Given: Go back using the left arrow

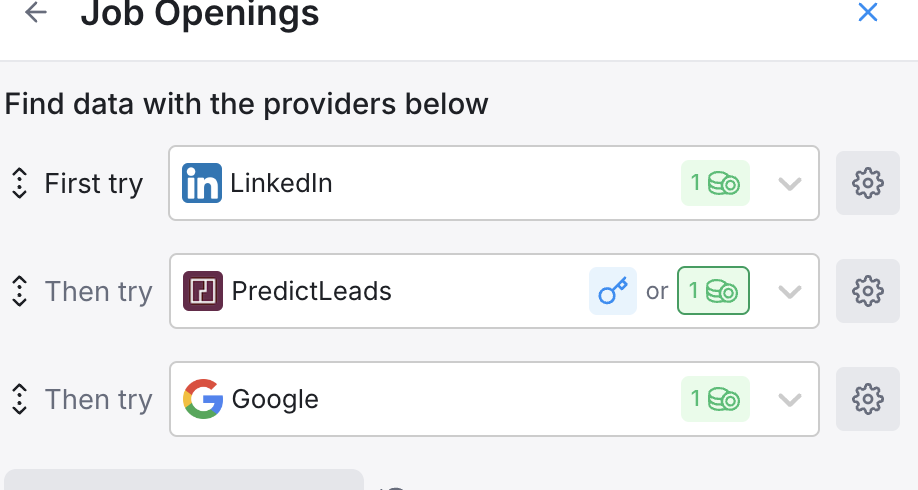Looking at the screenshot, I should 36,13.
